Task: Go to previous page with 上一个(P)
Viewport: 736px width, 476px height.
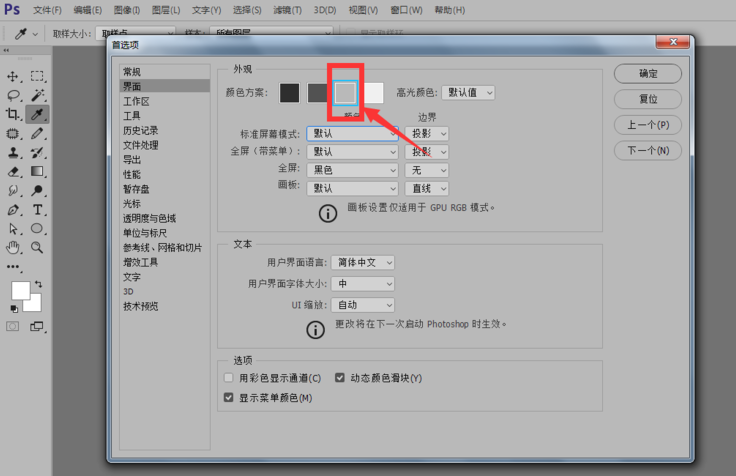Action: click(x=648, y=125)
